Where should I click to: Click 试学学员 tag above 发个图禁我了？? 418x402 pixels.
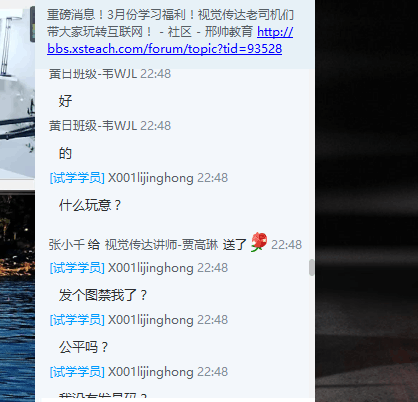click(77, 268)
